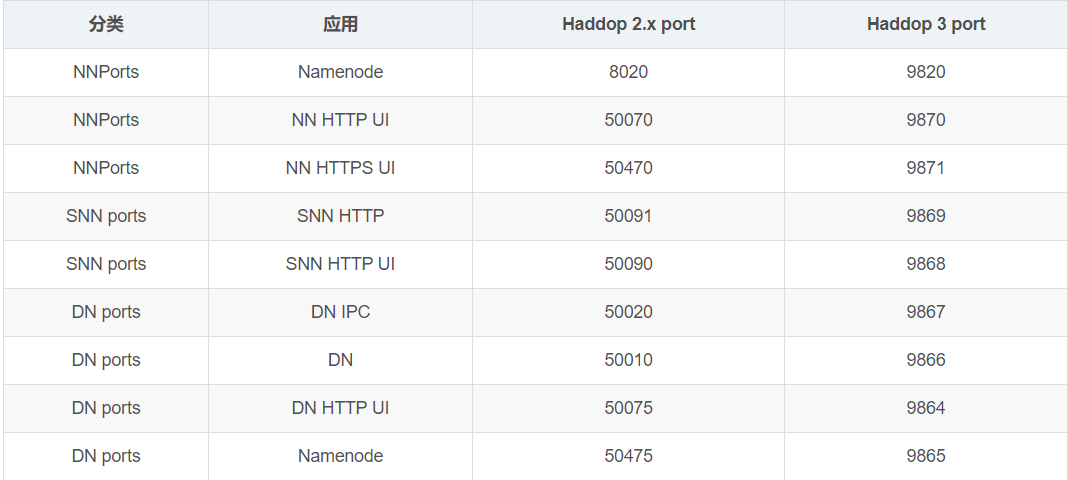Click port value 8020

(x=629, y=72)
